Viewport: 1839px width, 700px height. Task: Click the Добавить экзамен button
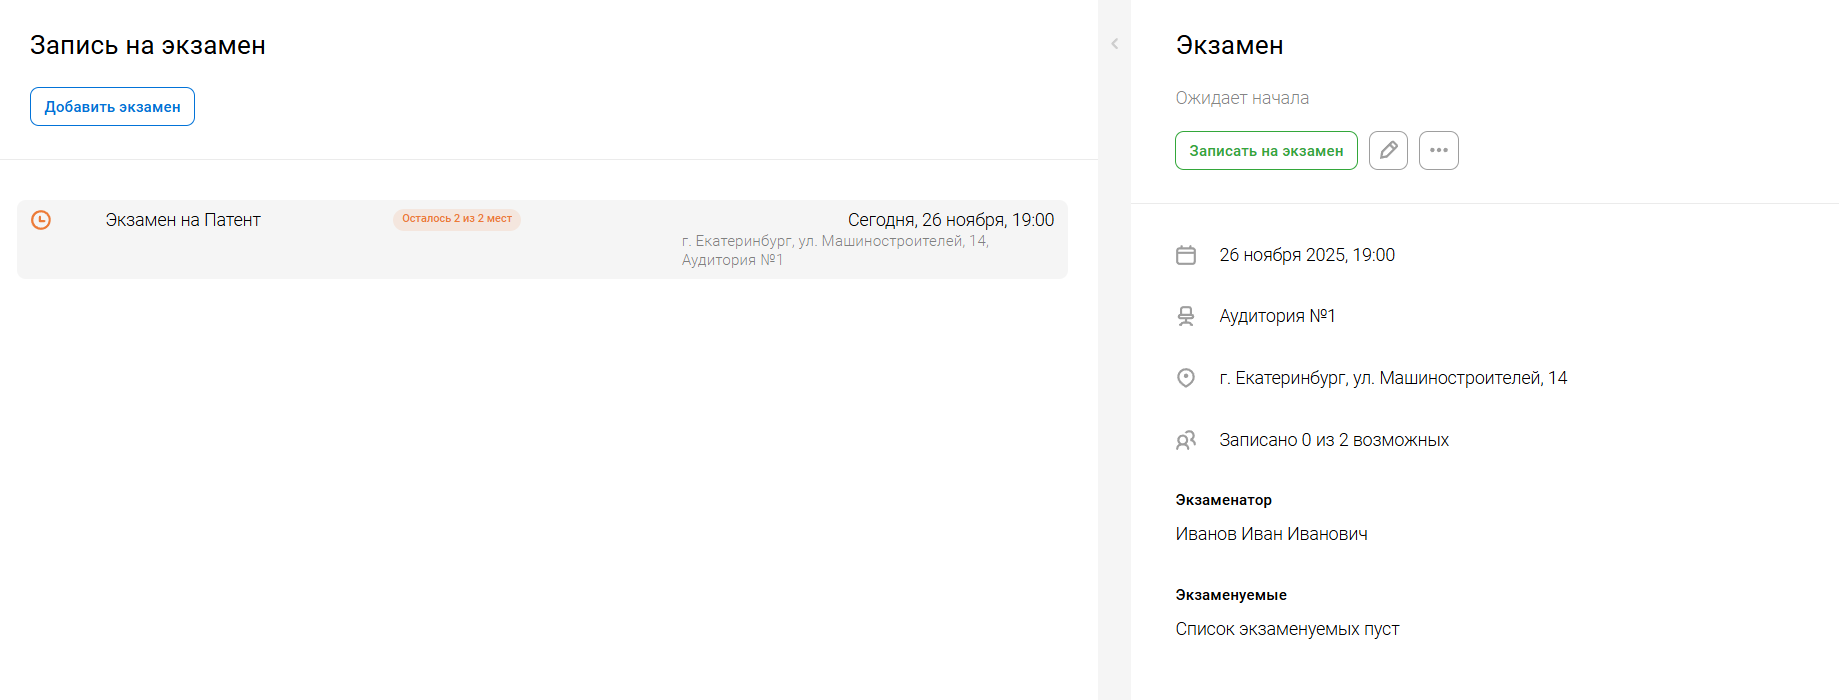pos(112,107)
